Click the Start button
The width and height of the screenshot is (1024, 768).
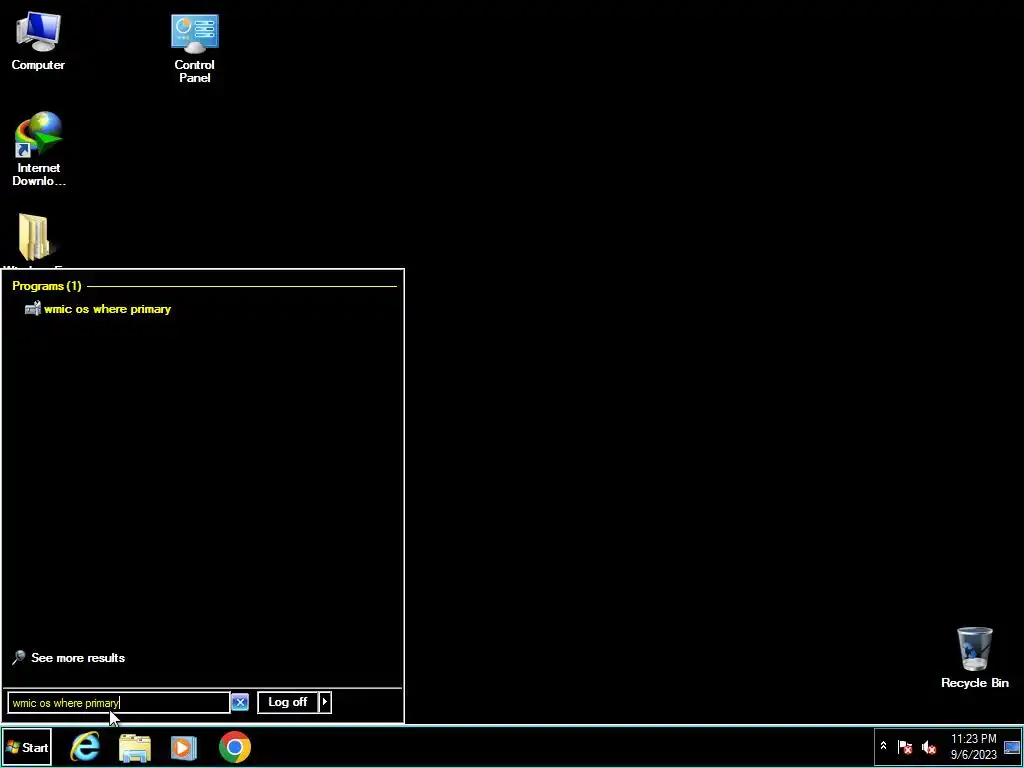pos(27,747)
